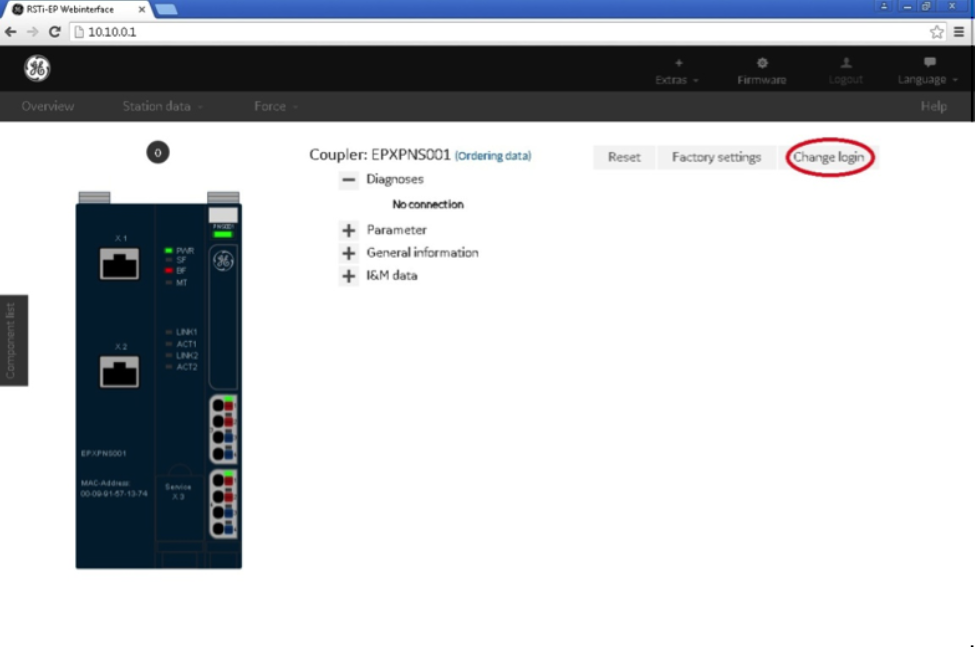Open a new browser tab
The width and height of the screenshot is (975, 647).
point(166,9)
